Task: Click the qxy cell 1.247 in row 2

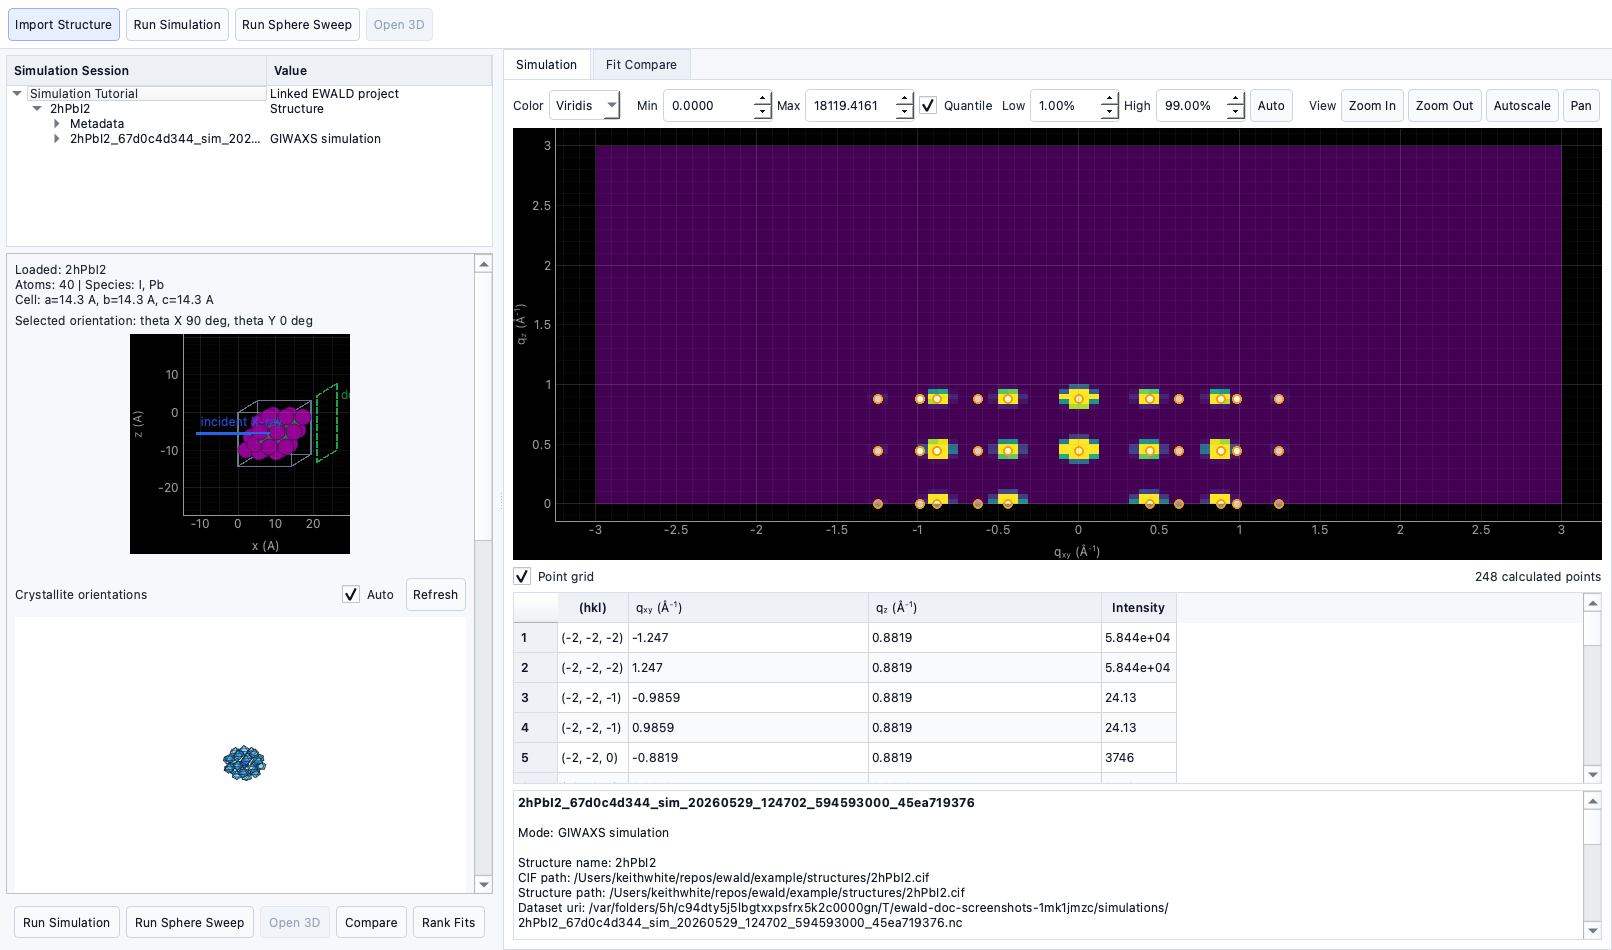Action: 748,668
